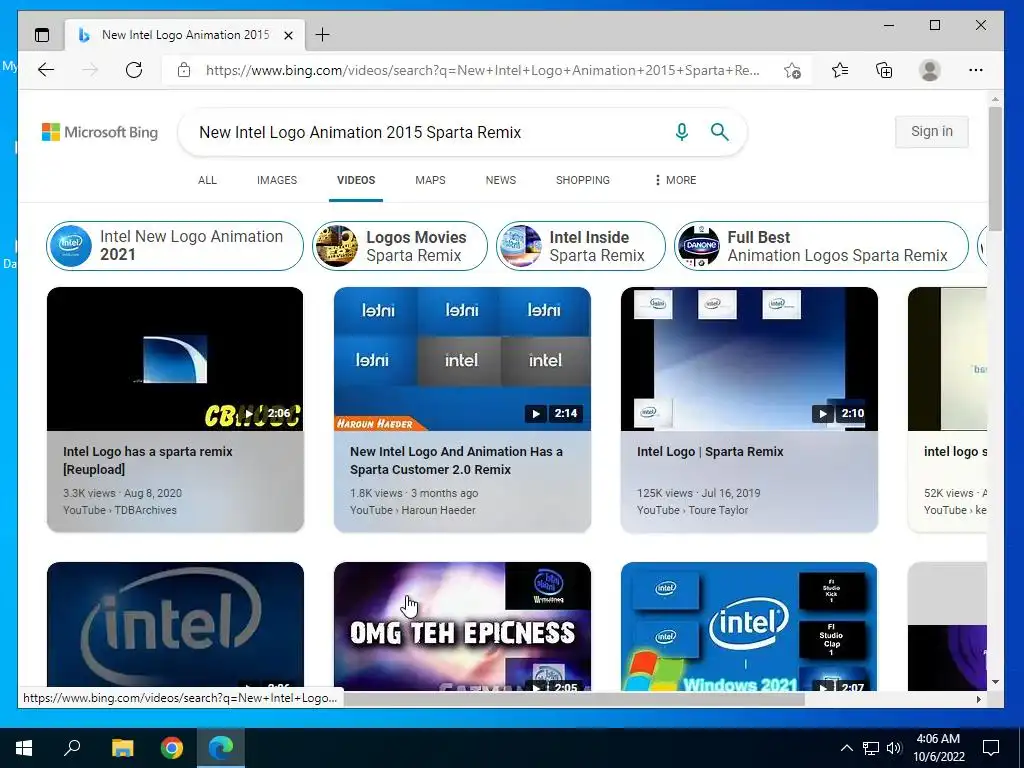Image resolution: width=1024 pixels, height=768 pixels.
Task: Click text 3.3K views · Aug 8, 2020
Action: (x=122, y=493)
